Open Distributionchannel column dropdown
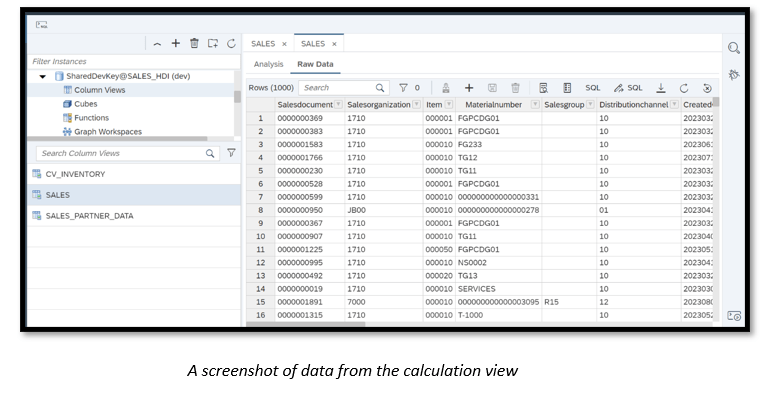This screenshot has height=399, width=769. (x=674, y=104)
